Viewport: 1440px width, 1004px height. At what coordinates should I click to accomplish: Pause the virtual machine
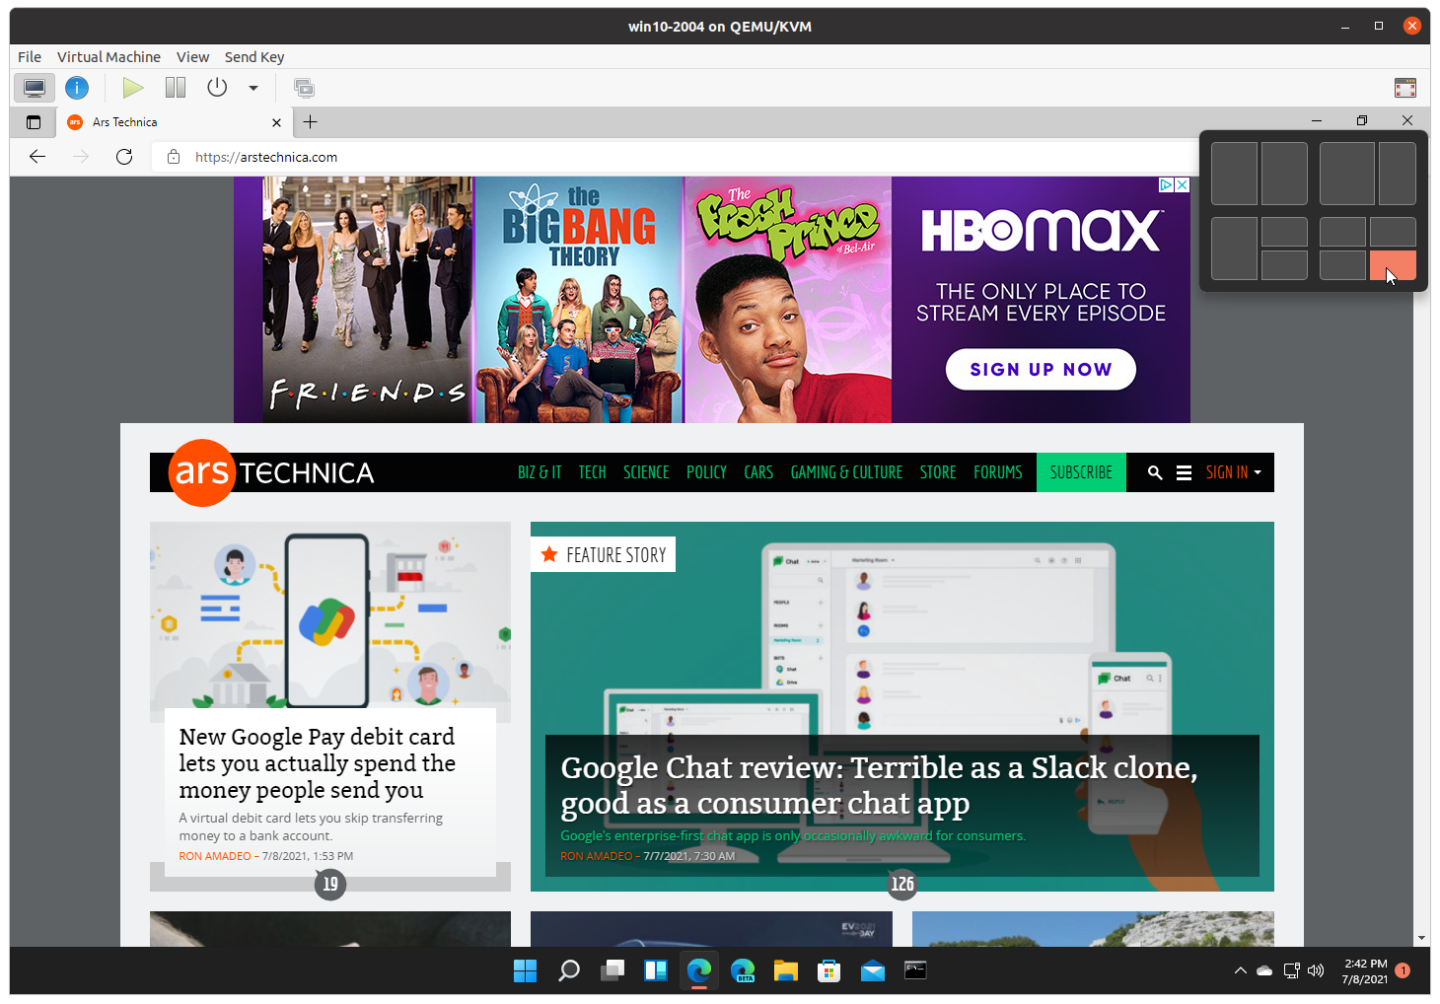tap(175, 88)
